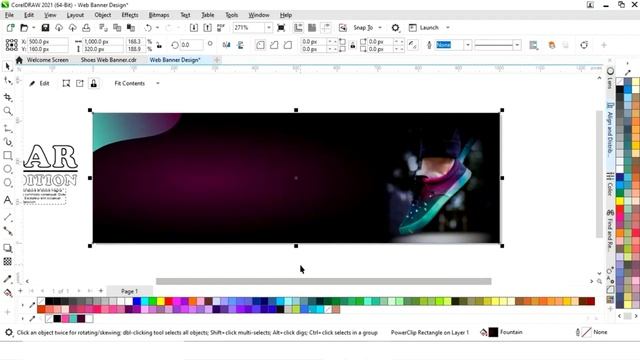Select the Shape tool in toolbox
The width and height of the screenshot is (640, 360).
tap(8, 81)
